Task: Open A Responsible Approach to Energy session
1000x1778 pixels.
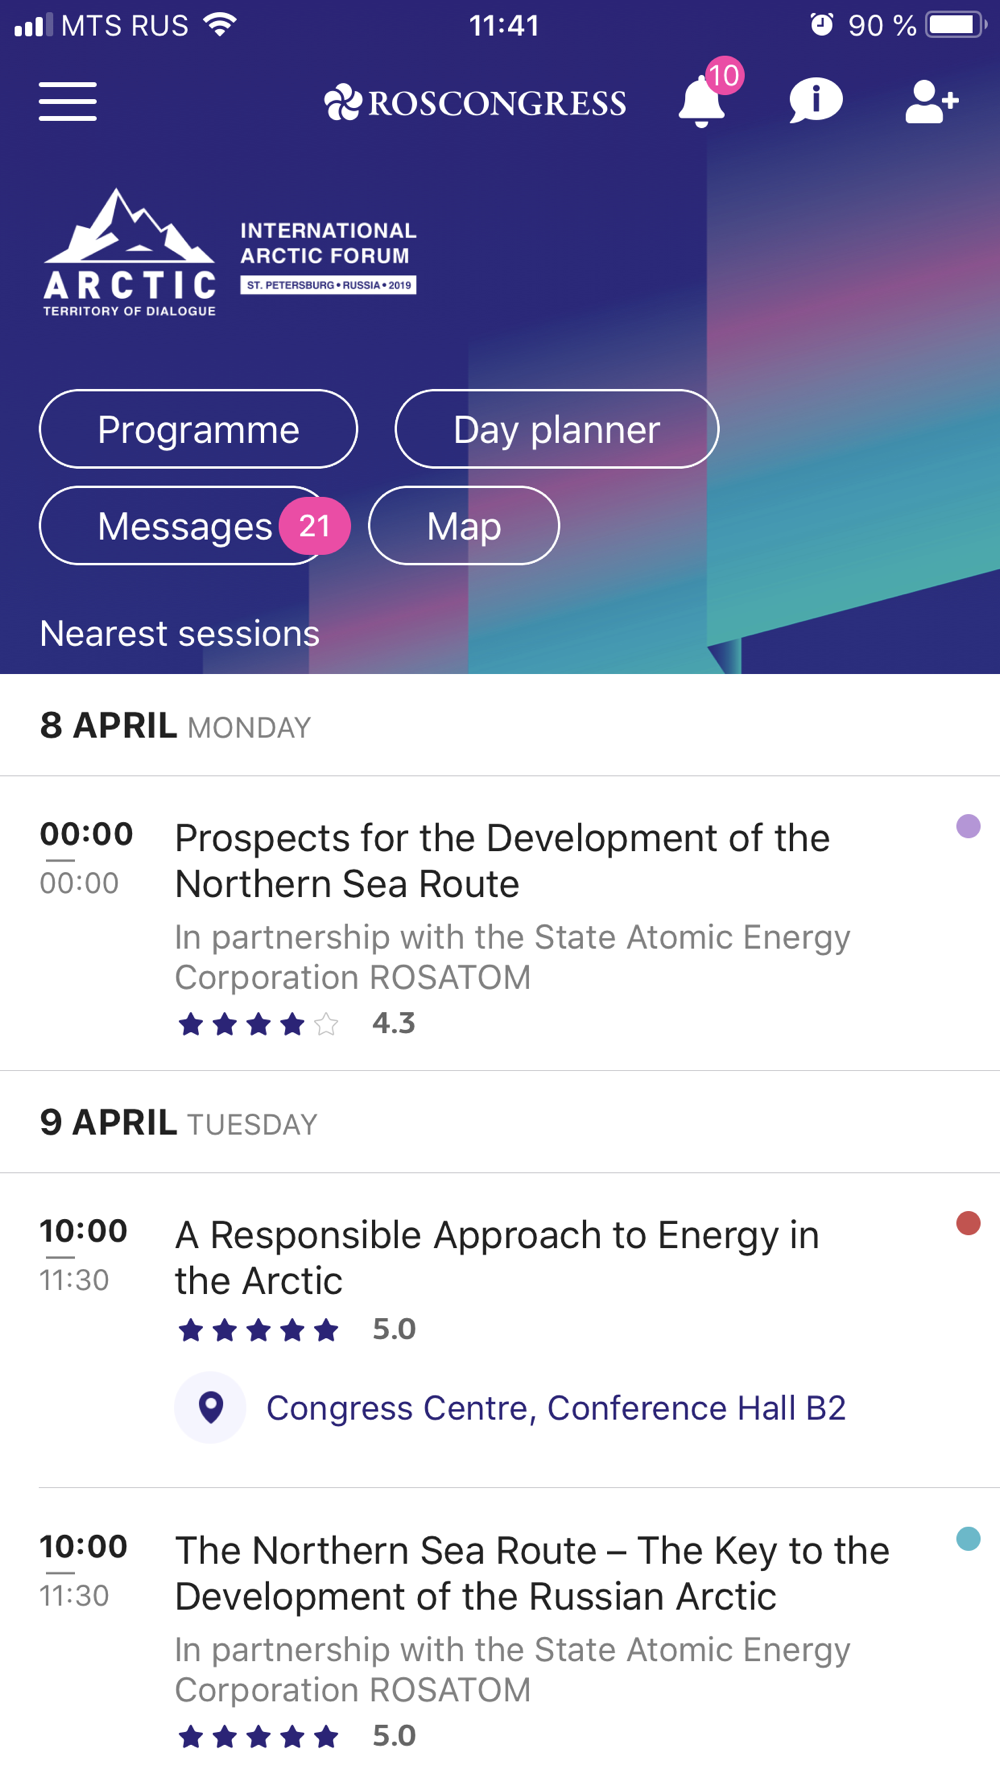Action: click(x=497, y=1258)
